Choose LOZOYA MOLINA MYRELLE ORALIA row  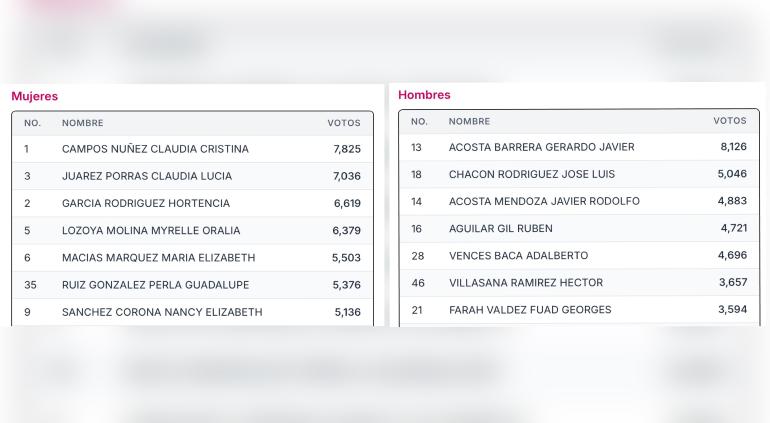coord(192,230)
